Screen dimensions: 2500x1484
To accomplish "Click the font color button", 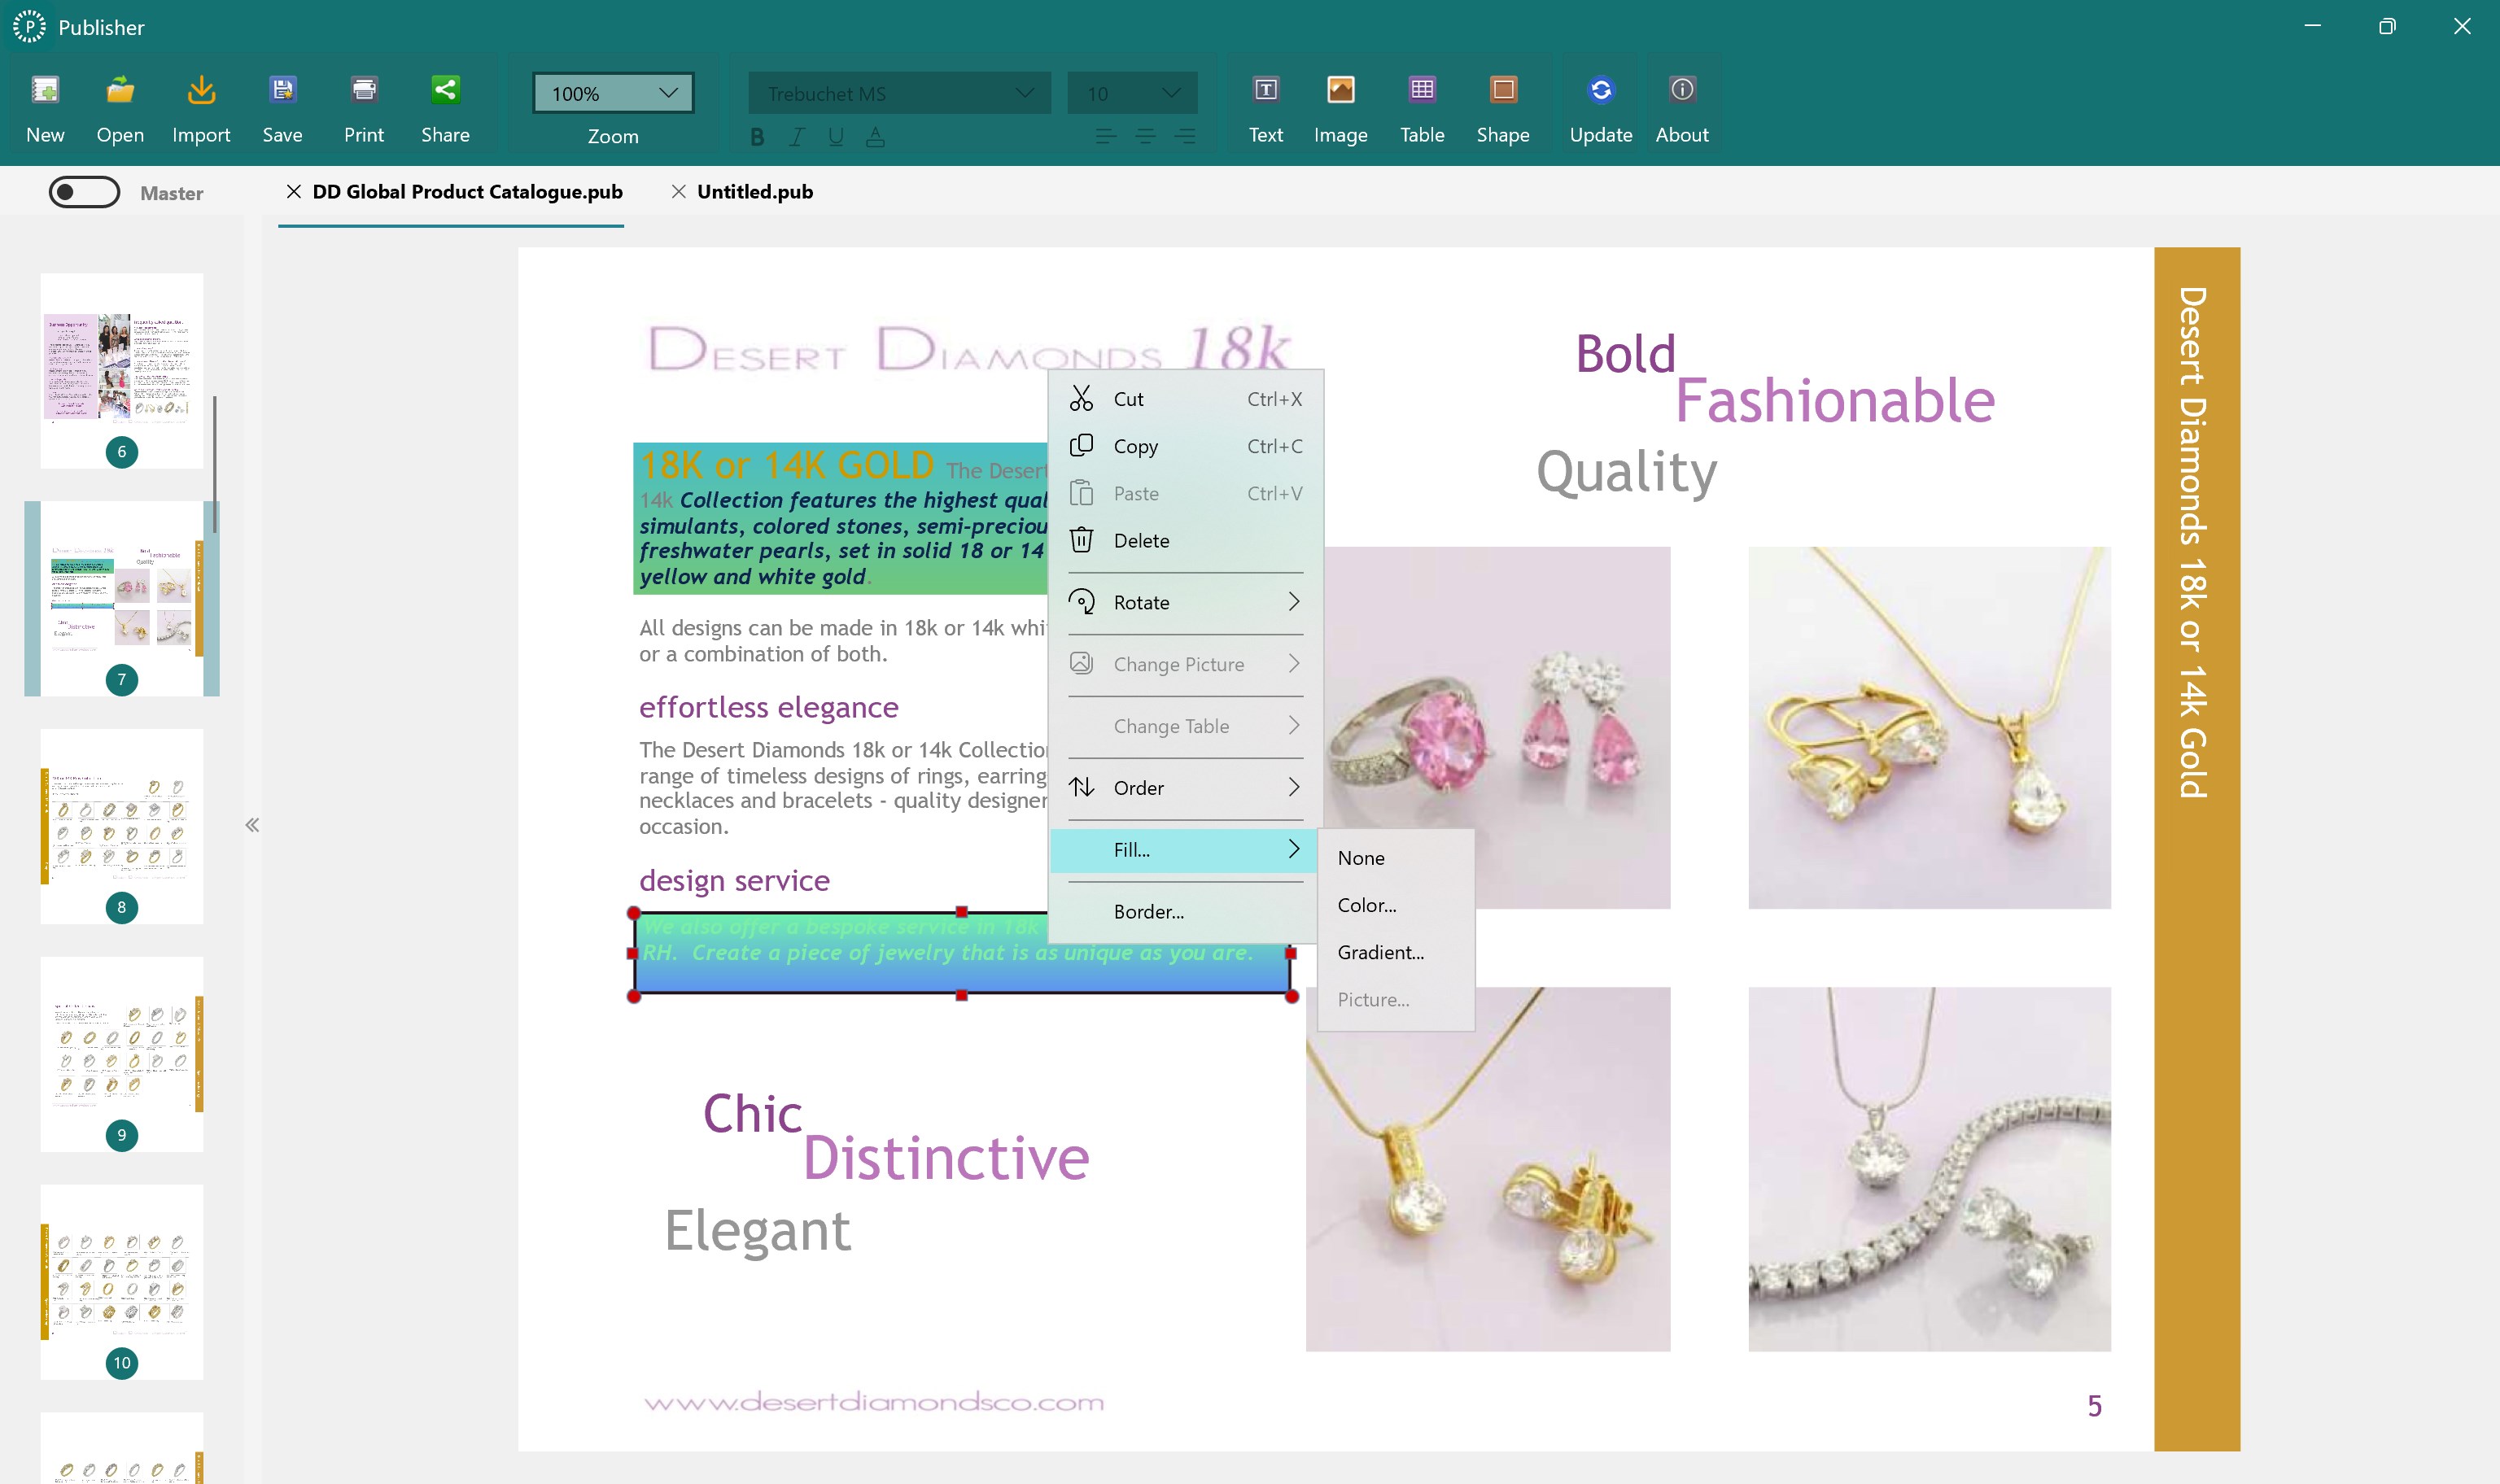I will 876,137.
